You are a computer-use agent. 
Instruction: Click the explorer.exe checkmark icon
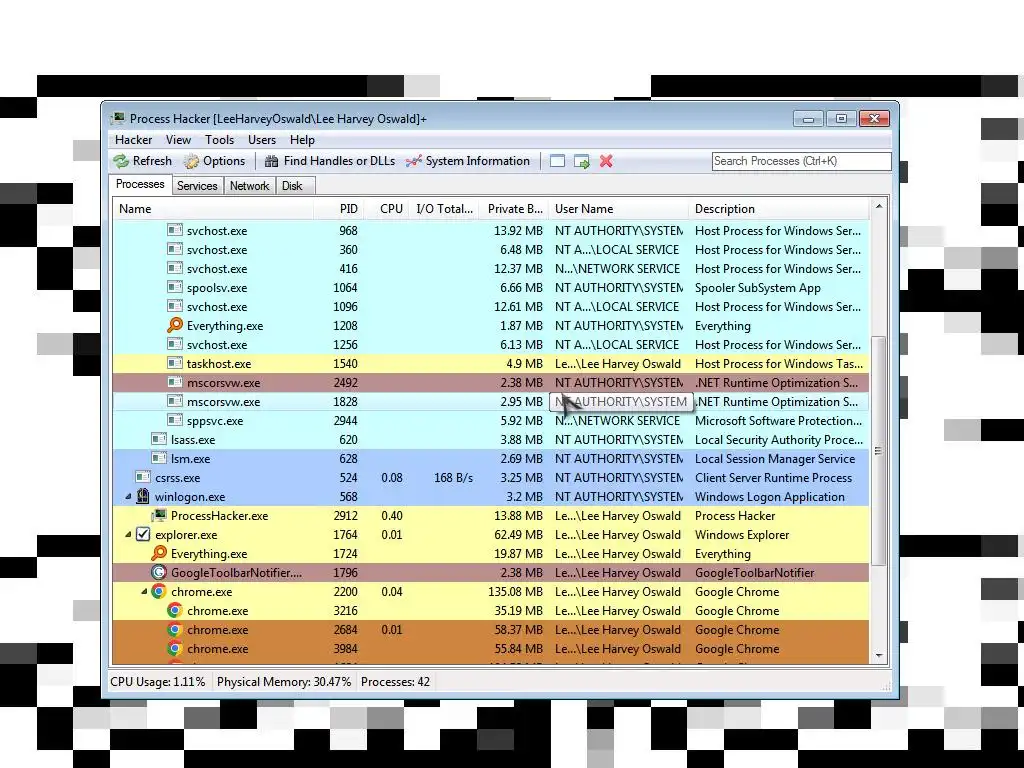point(143,534)
